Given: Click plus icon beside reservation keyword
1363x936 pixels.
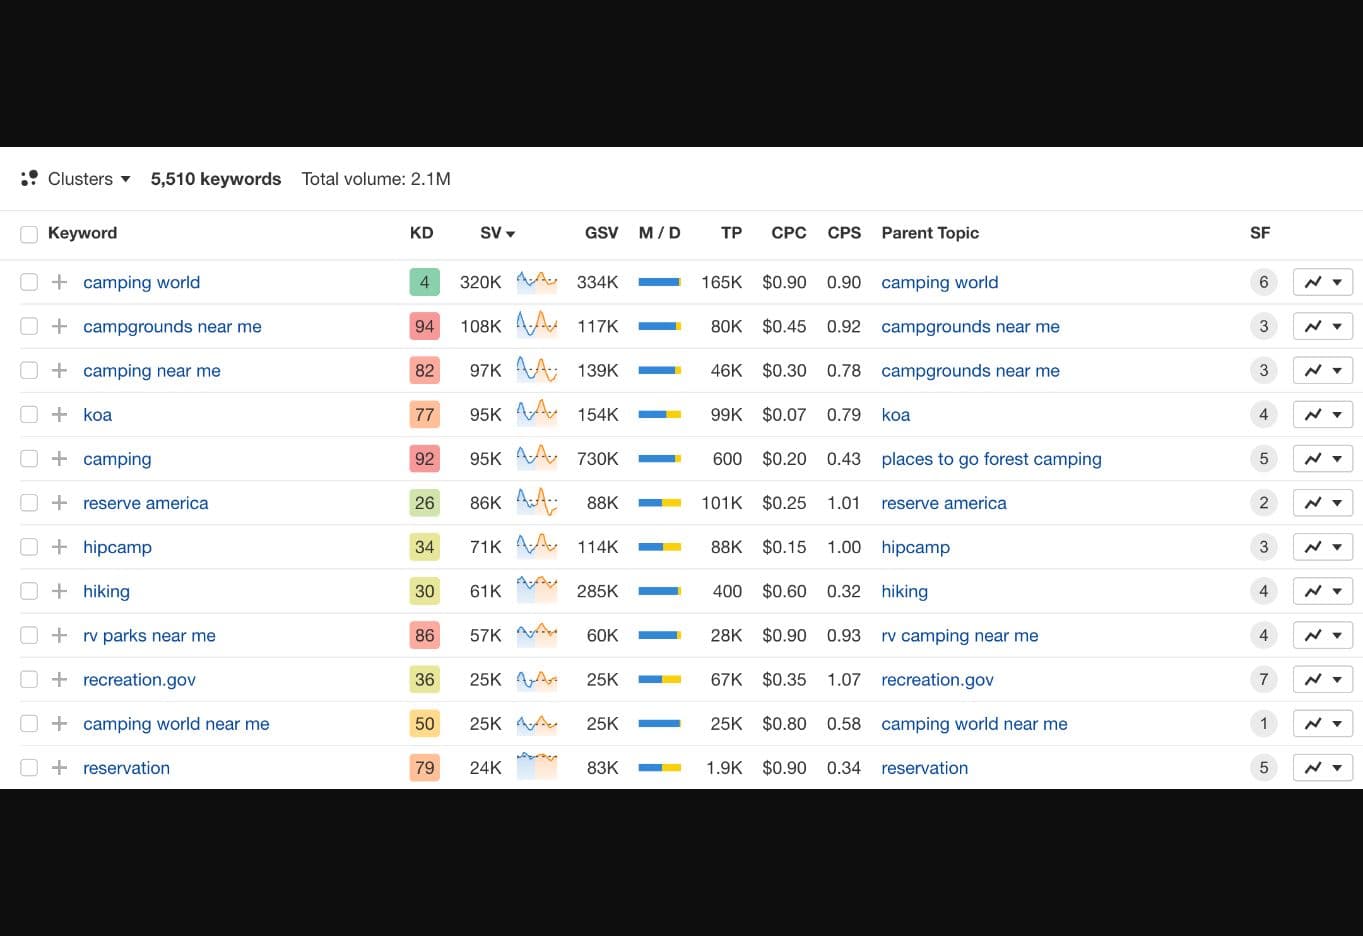Looking at the screenshot, I should 59,767.
